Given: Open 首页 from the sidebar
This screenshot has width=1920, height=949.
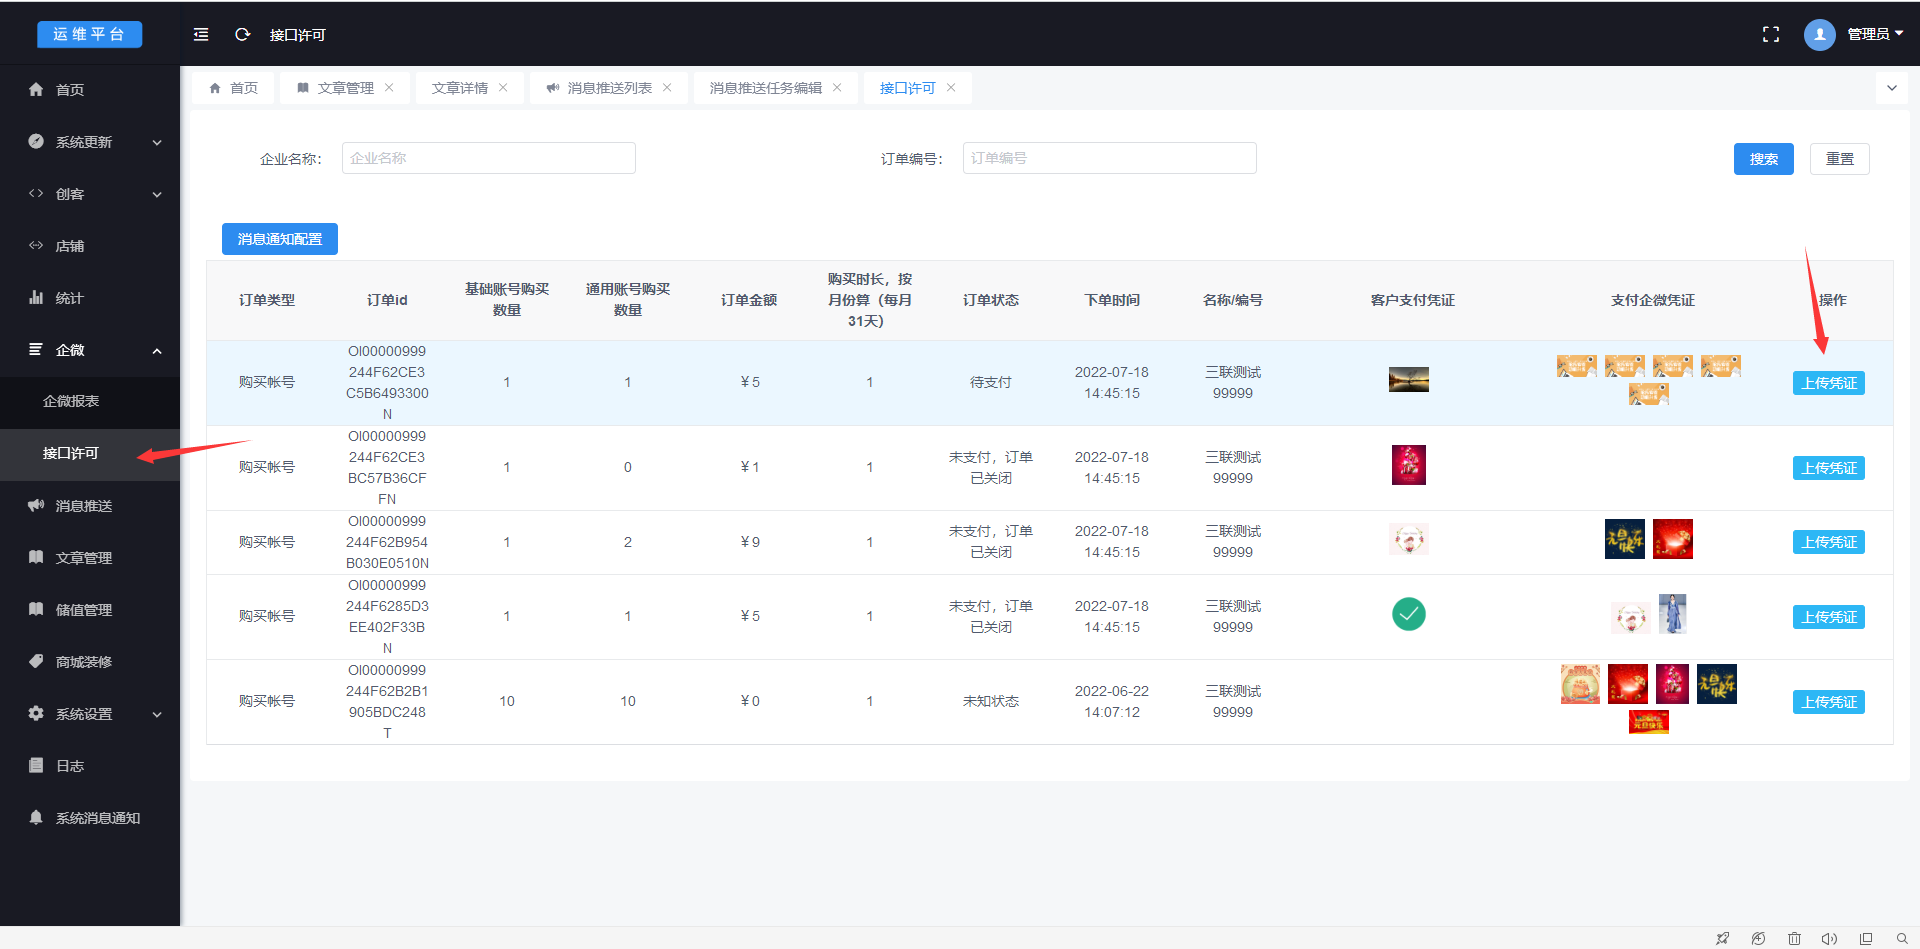Looking at the screenshot, I should (70, 90).
